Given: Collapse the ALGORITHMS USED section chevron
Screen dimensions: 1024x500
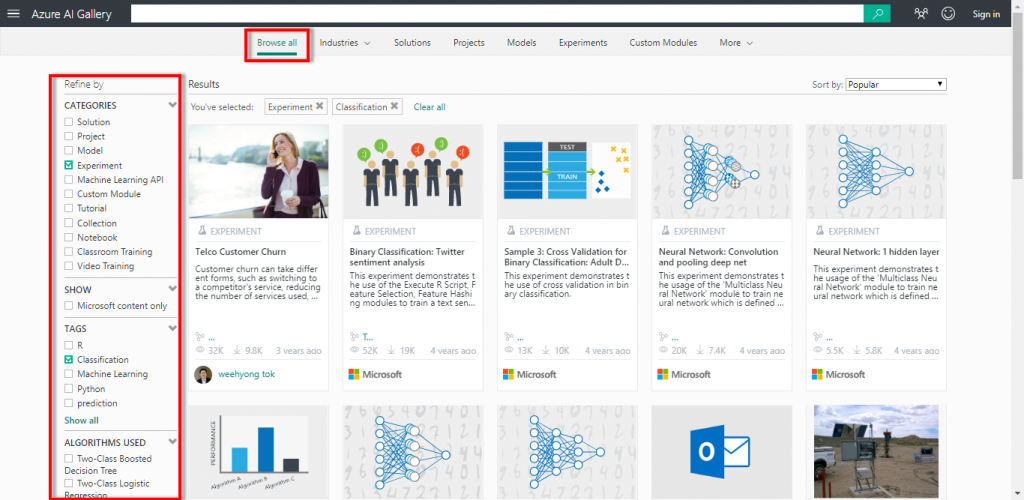Looking at the screenshot, I should (x=172, y=442).
